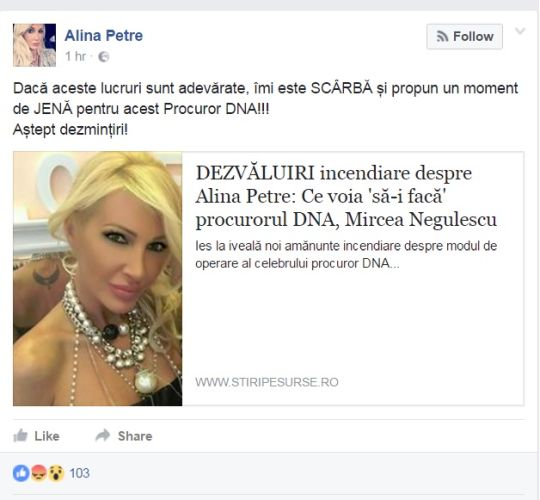Click the thumbs-up Like icon
Image resolution: width=540 pixels, height=500 pixels.
20,436
